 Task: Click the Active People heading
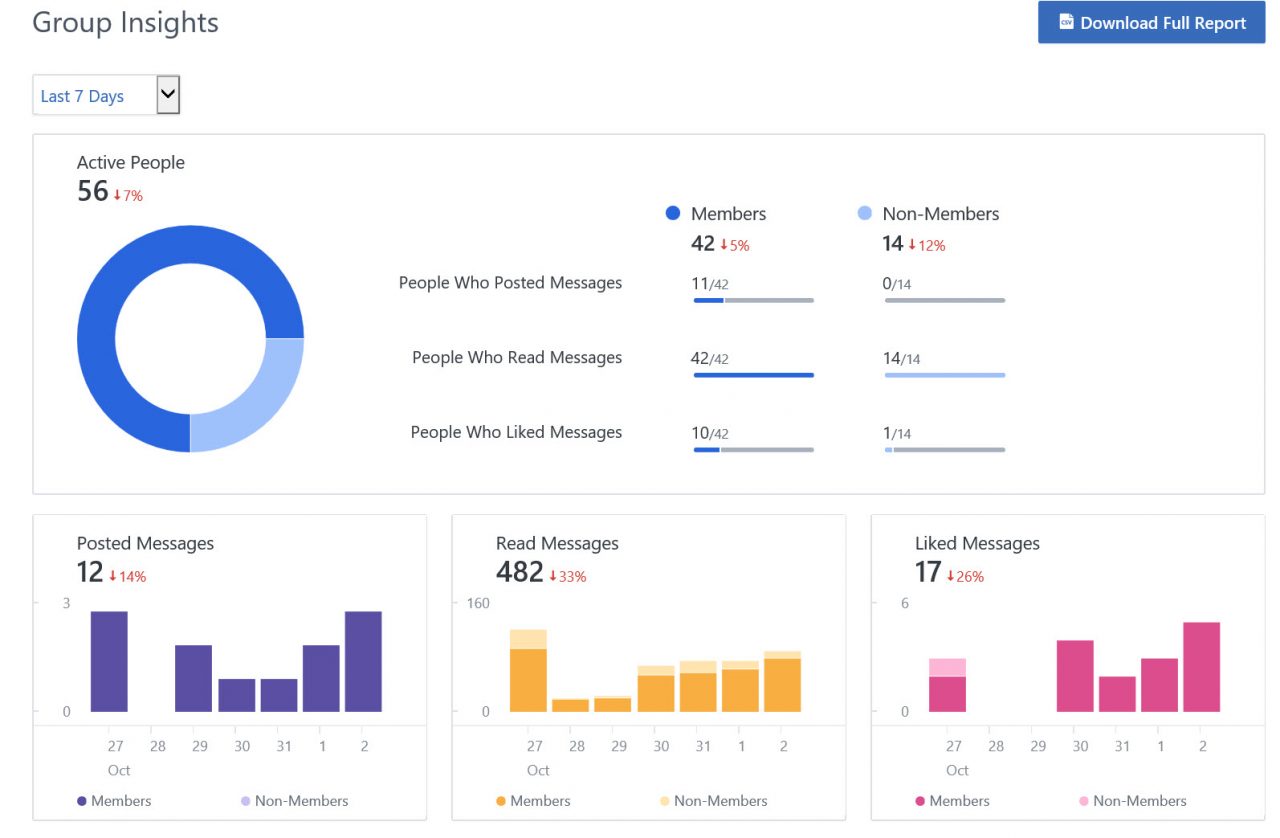click(x=131, y=162)
